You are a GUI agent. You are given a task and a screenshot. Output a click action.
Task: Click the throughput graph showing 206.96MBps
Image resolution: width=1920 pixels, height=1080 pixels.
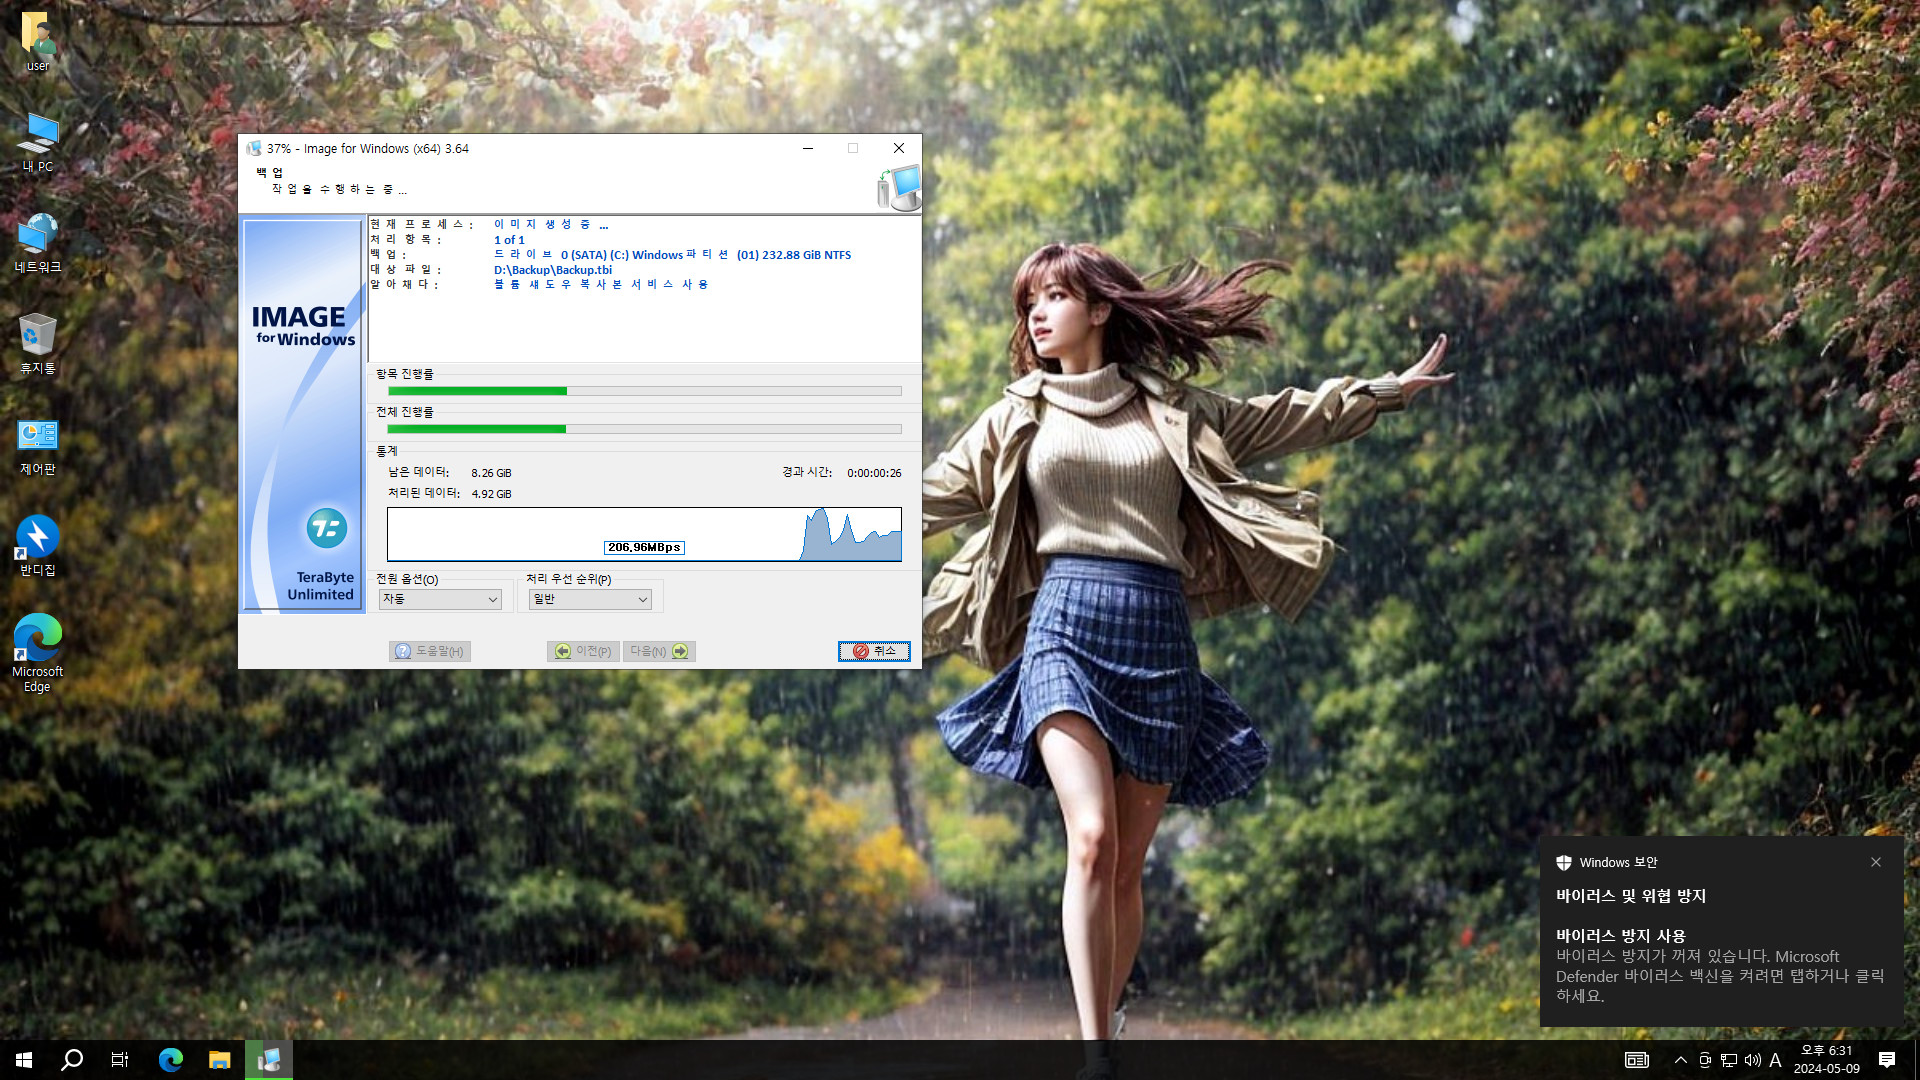pyautogui.click(x=644, y=534)
